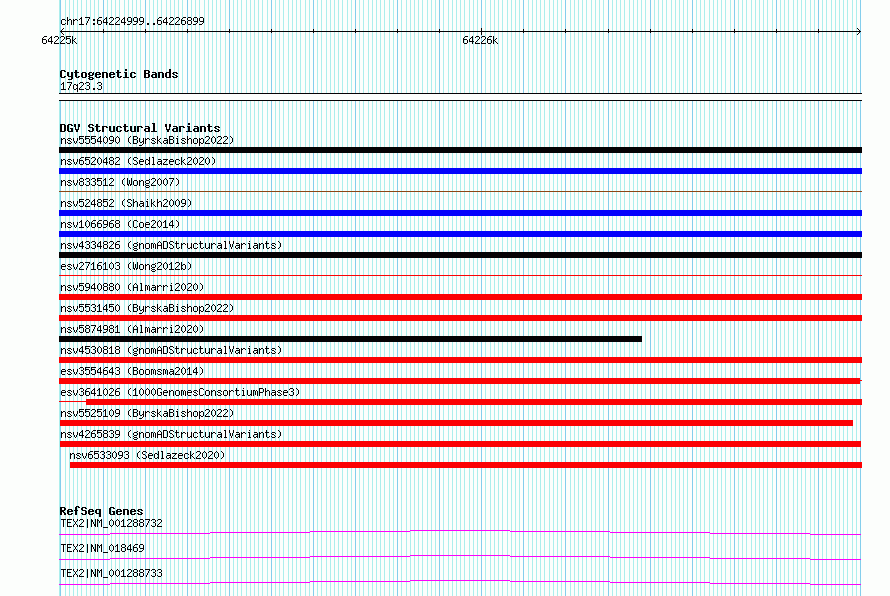Click the 64225k ruler marker
The width and height of the screenshot is (890, 596).
click(x=59, y=40)
